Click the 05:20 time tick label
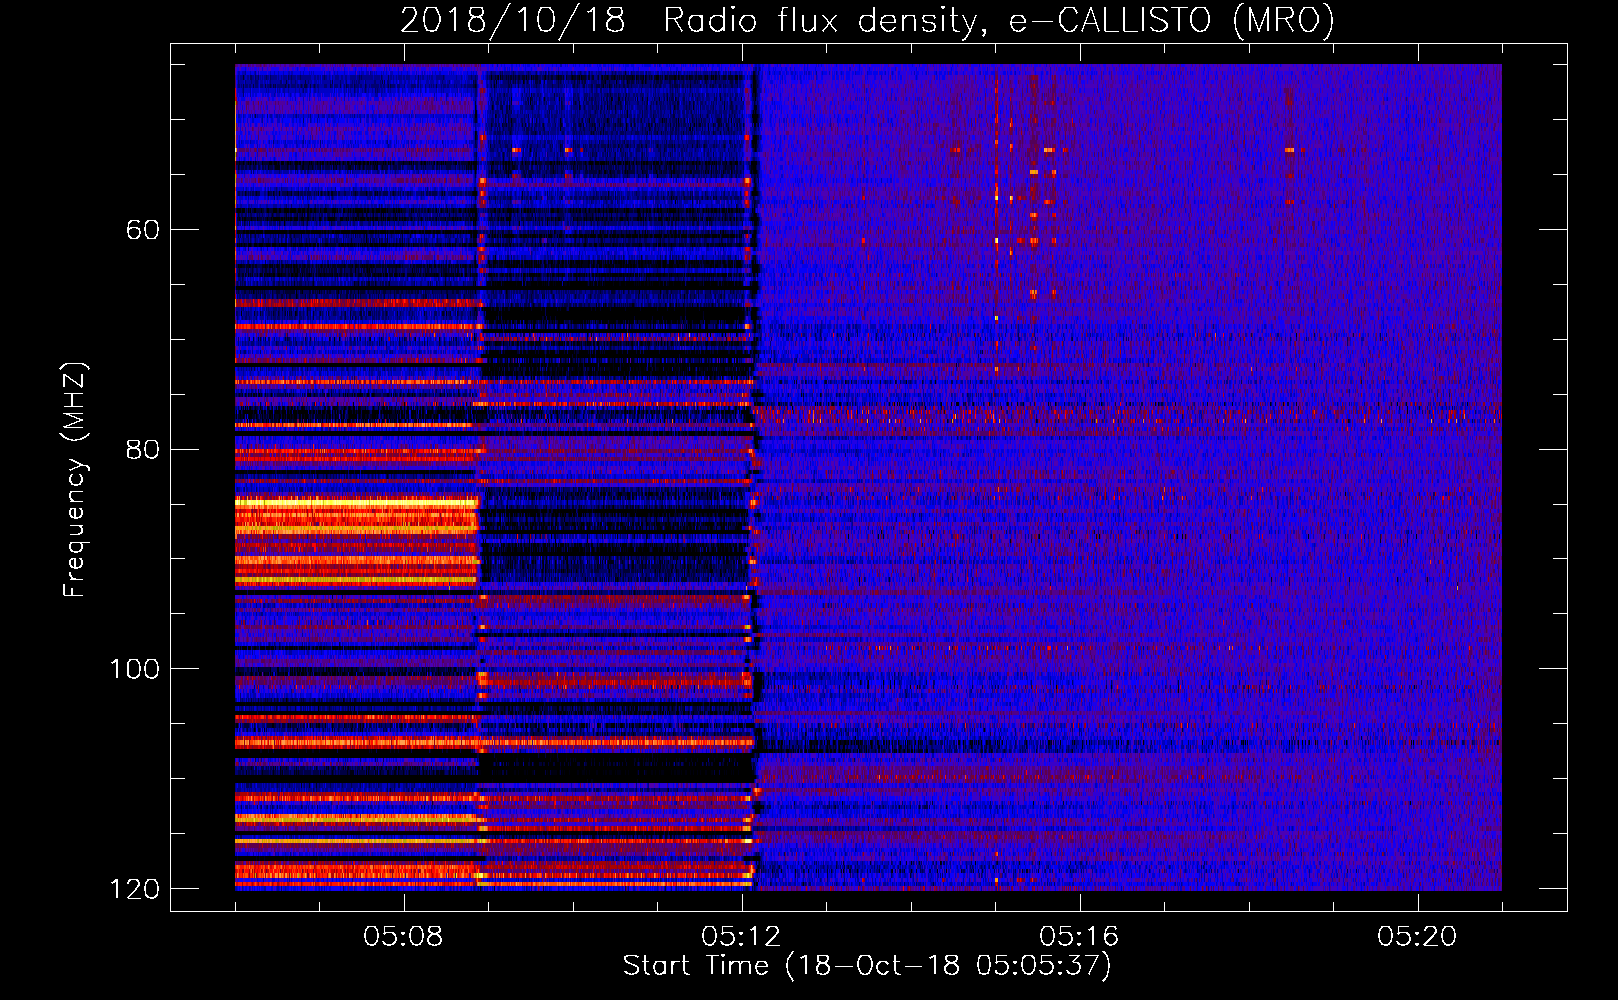 pyautogui.click(x=1417, y=937)
